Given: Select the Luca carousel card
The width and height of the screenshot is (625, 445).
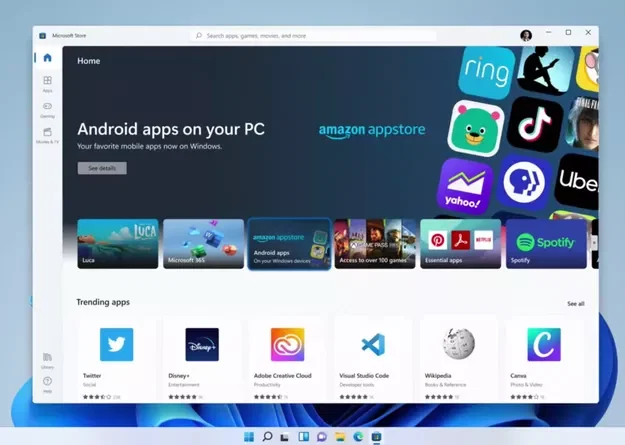Looking at the screenshot, I should tap(118, 244).
